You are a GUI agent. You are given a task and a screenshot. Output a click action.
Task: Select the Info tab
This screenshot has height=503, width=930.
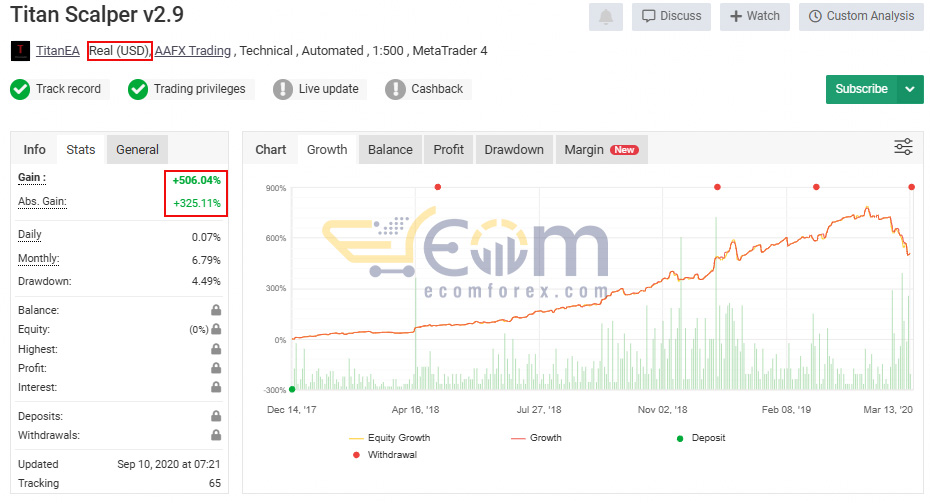tap(34, 149)
